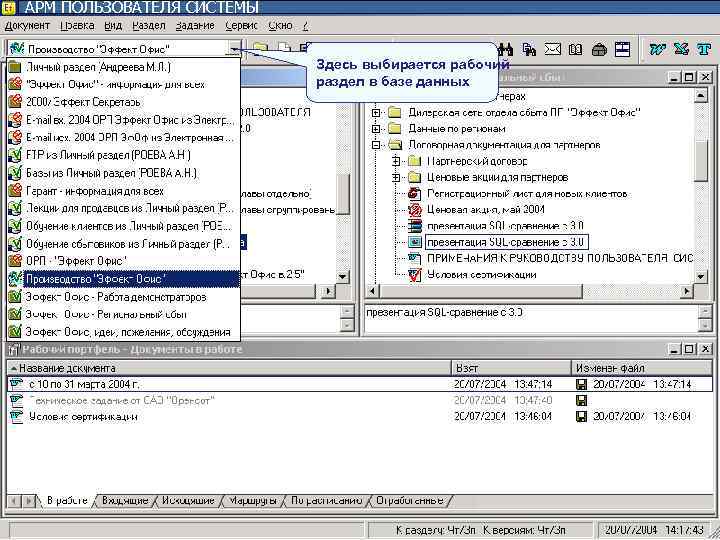Click the blank document toolbar icon
This screenshot has width=720, height=540.
click(285, 48)
